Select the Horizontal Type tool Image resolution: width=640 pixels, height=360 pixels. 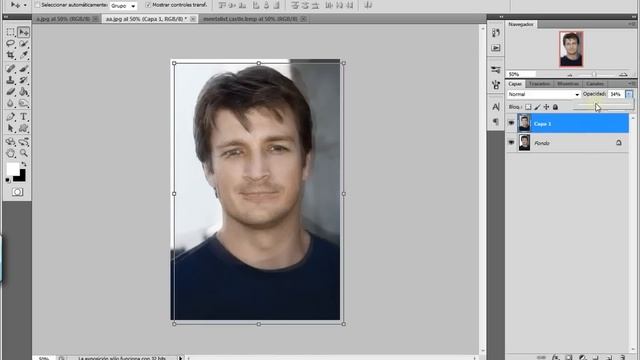pyautogui.click(x=24, y=117)
